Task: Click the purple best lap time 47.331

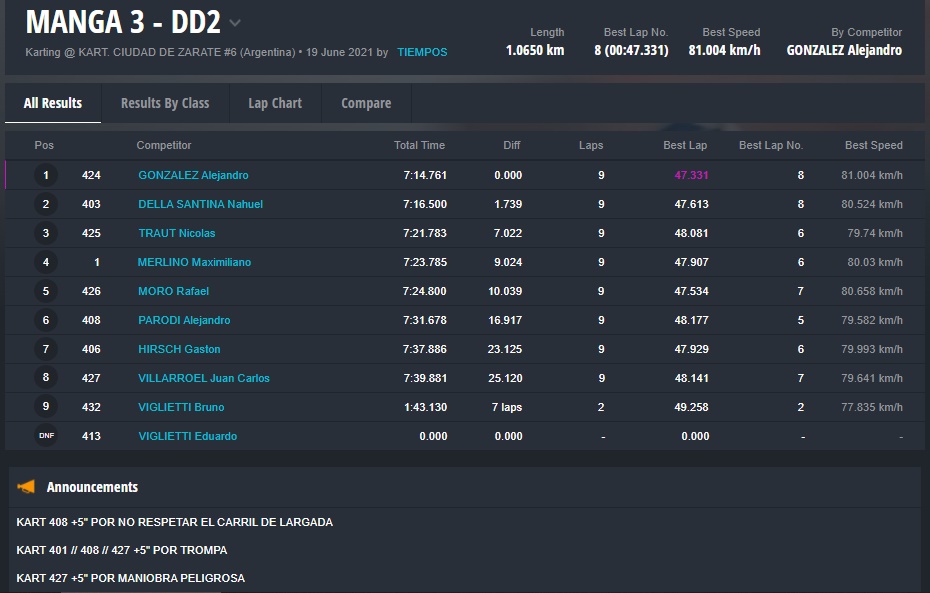Action: tap(691, 175)
